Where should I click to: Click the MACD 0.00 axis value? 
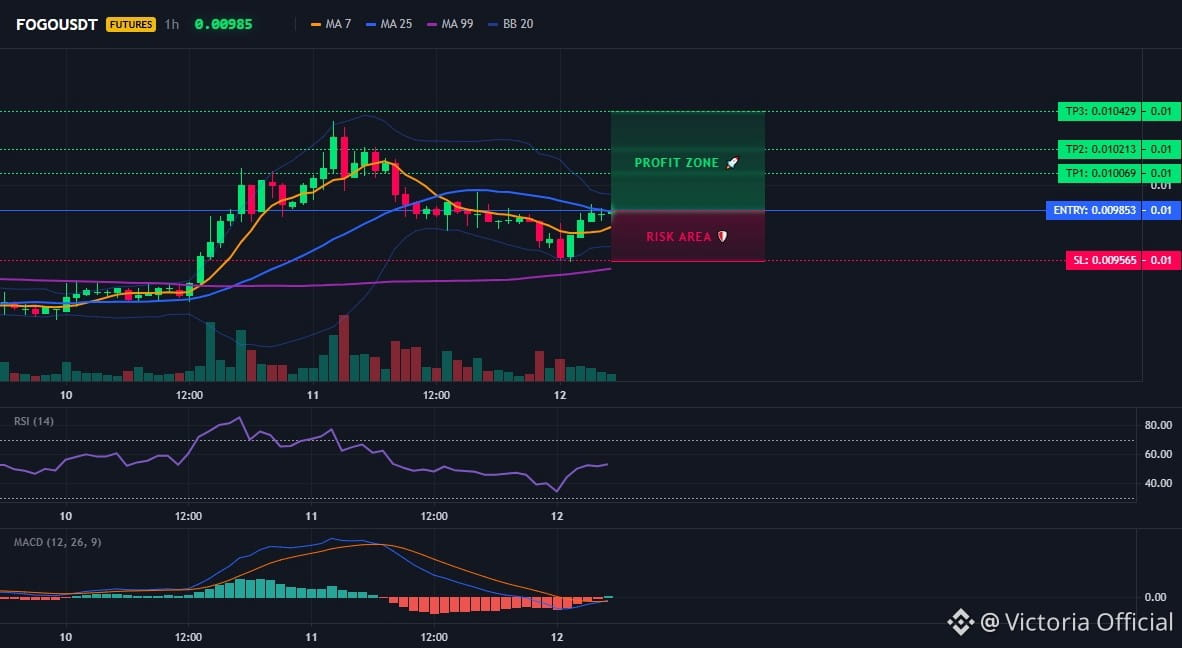[1156, 597]
